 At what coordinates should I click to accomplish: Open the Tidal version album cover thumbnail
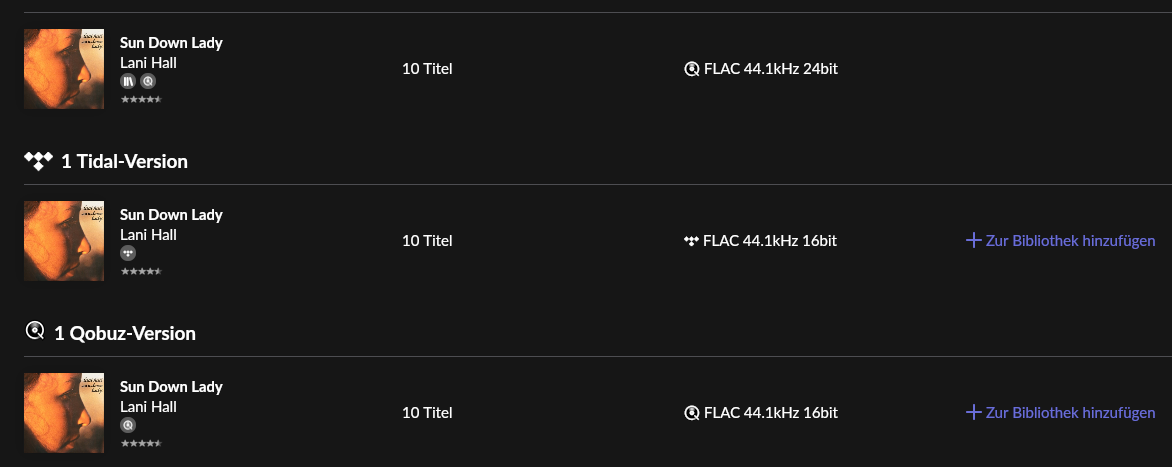tap(64, 241)
